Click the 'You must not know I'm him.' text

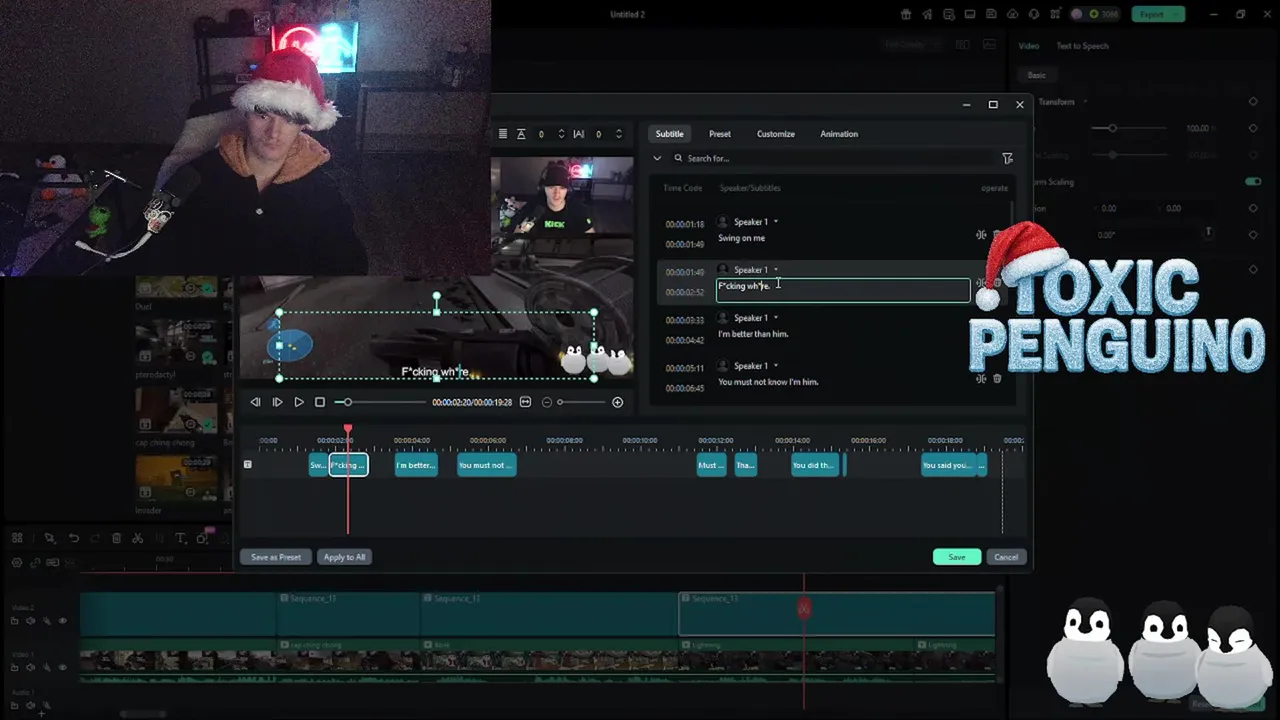tap(768, 382)
